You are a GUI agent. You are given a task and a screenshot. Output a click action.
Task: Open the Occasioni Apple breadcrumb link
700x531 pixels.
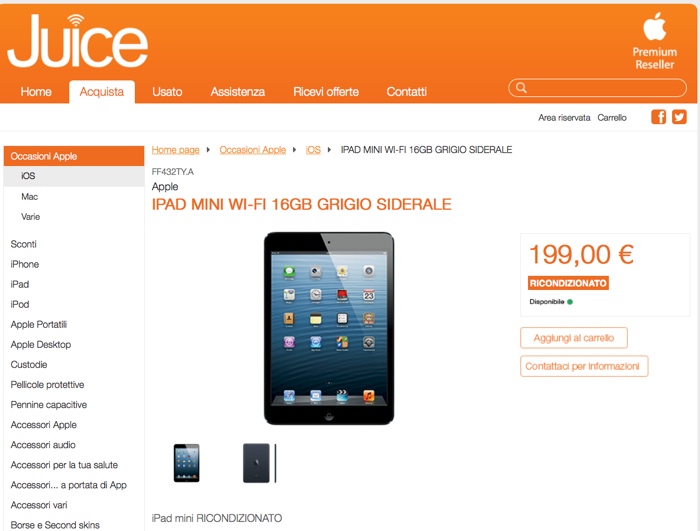click(253, 150)
